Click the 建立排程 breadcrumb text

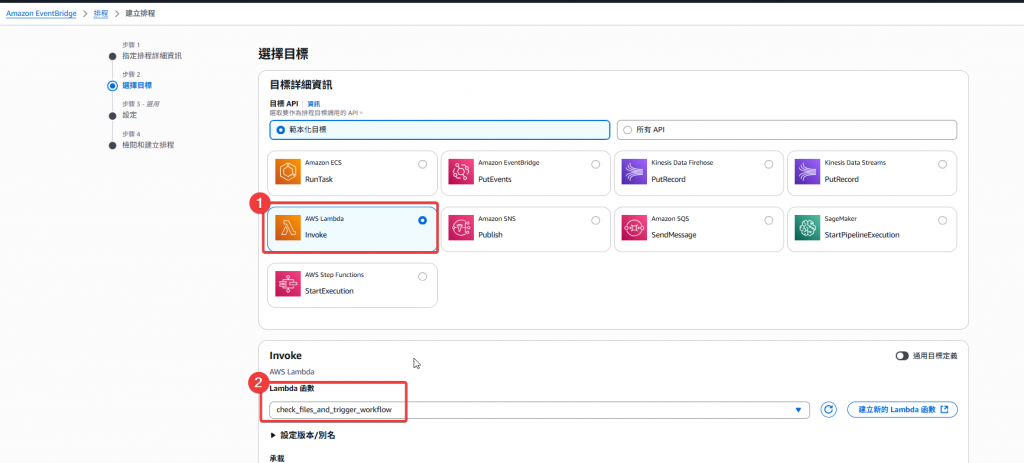tap(140, 13)
